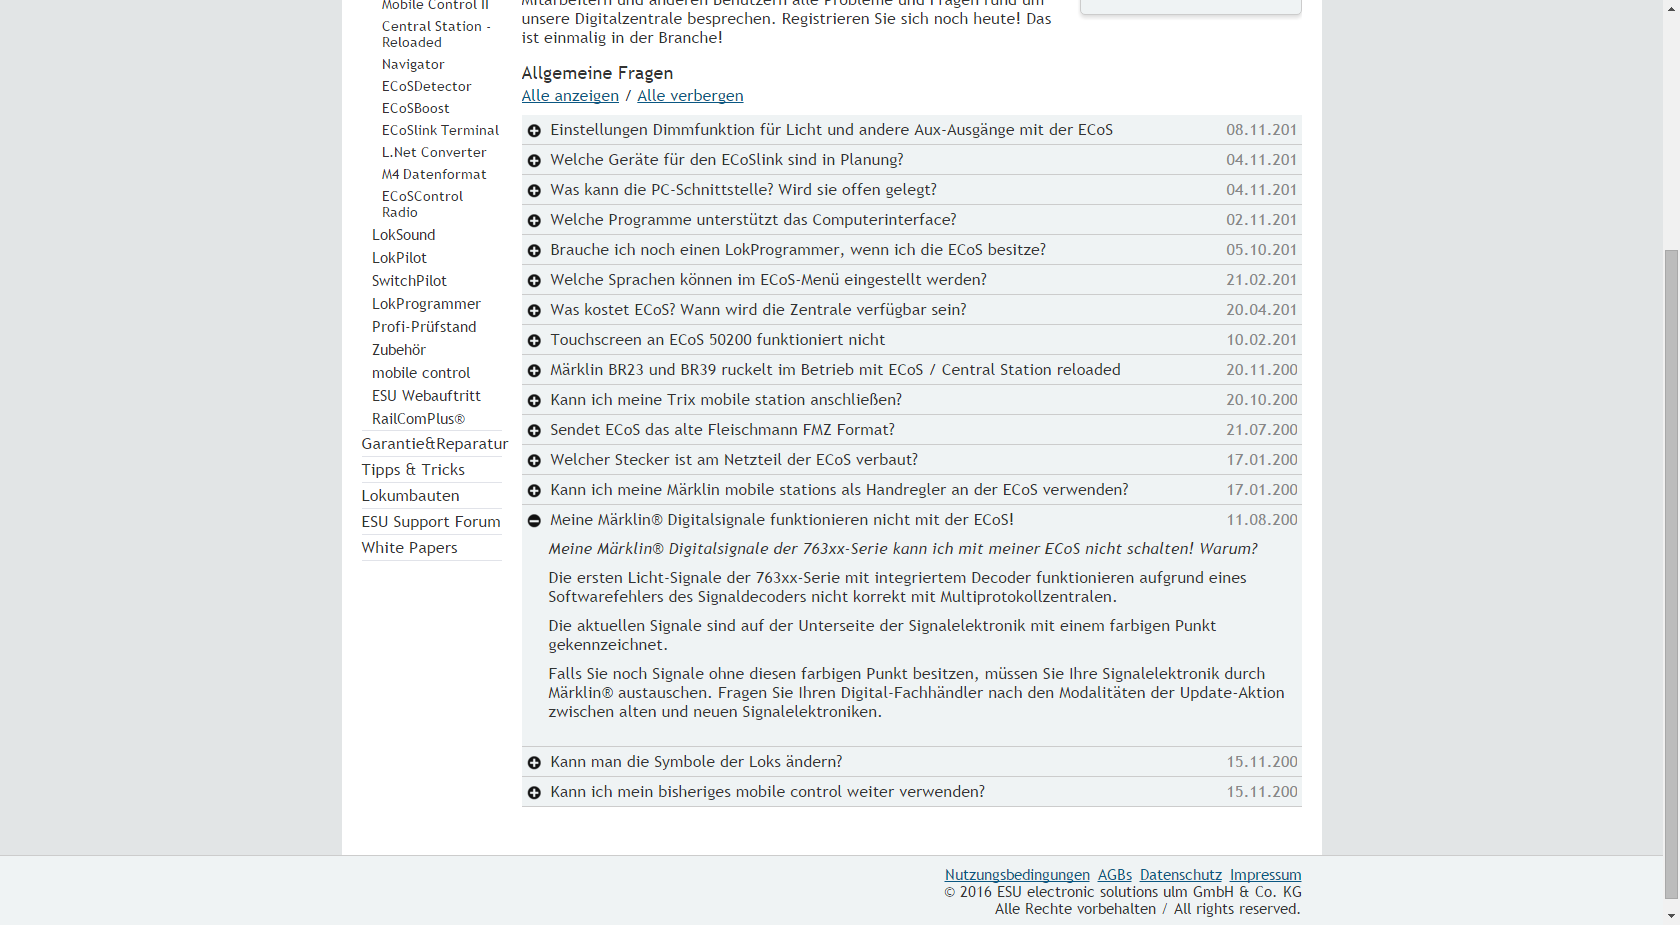Open Garantie&Reparatur sidebar section

tap(435, 444)
